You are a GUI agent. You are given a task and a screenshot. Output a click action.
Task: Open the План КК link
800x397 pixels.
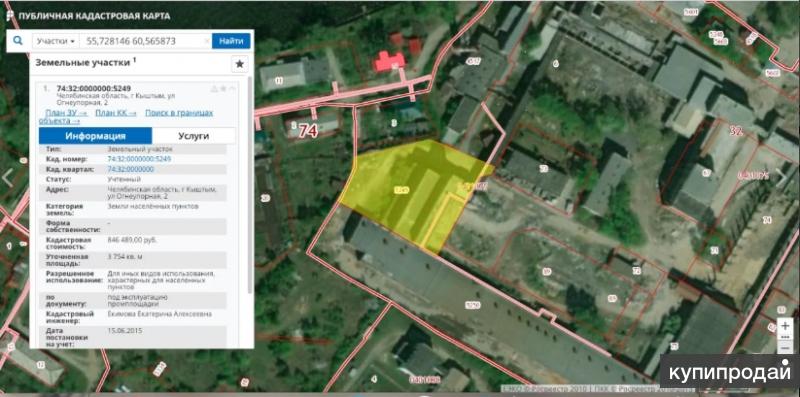point(116,113)
